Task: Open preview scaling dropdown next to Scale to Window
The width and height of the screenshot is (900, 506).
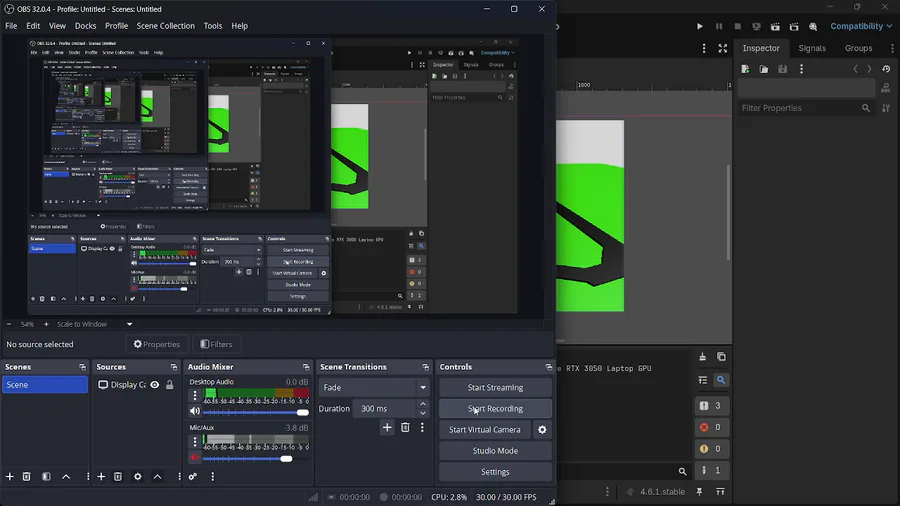Action: pyautogui.click(x=130, y=324)
